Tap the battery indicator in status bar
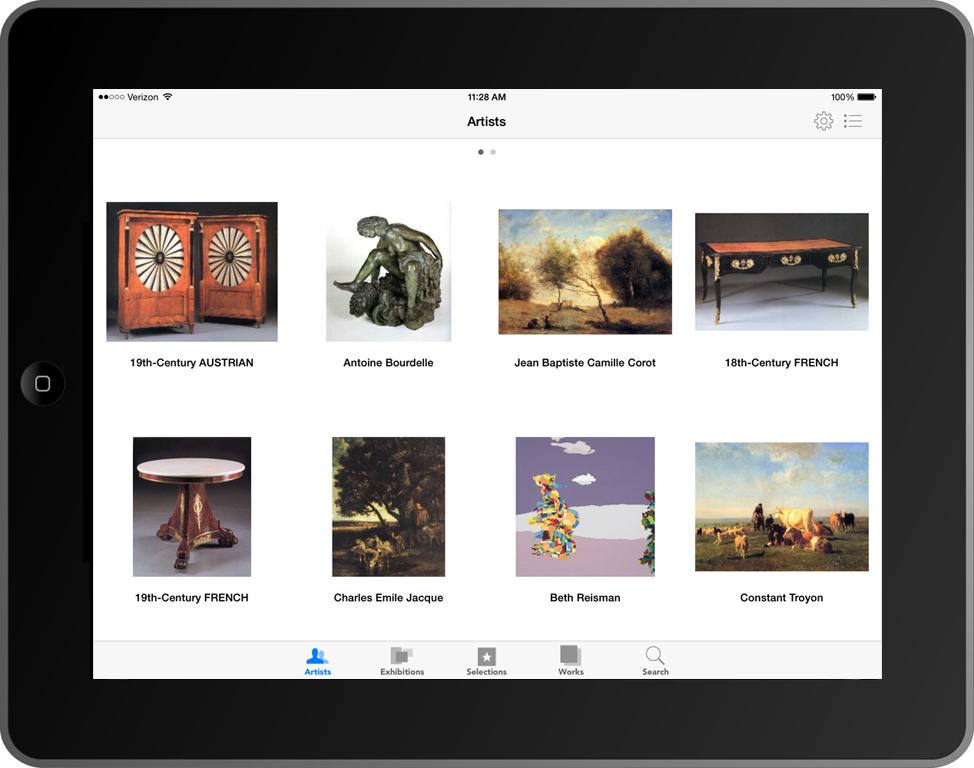 [x=867, y=97]
